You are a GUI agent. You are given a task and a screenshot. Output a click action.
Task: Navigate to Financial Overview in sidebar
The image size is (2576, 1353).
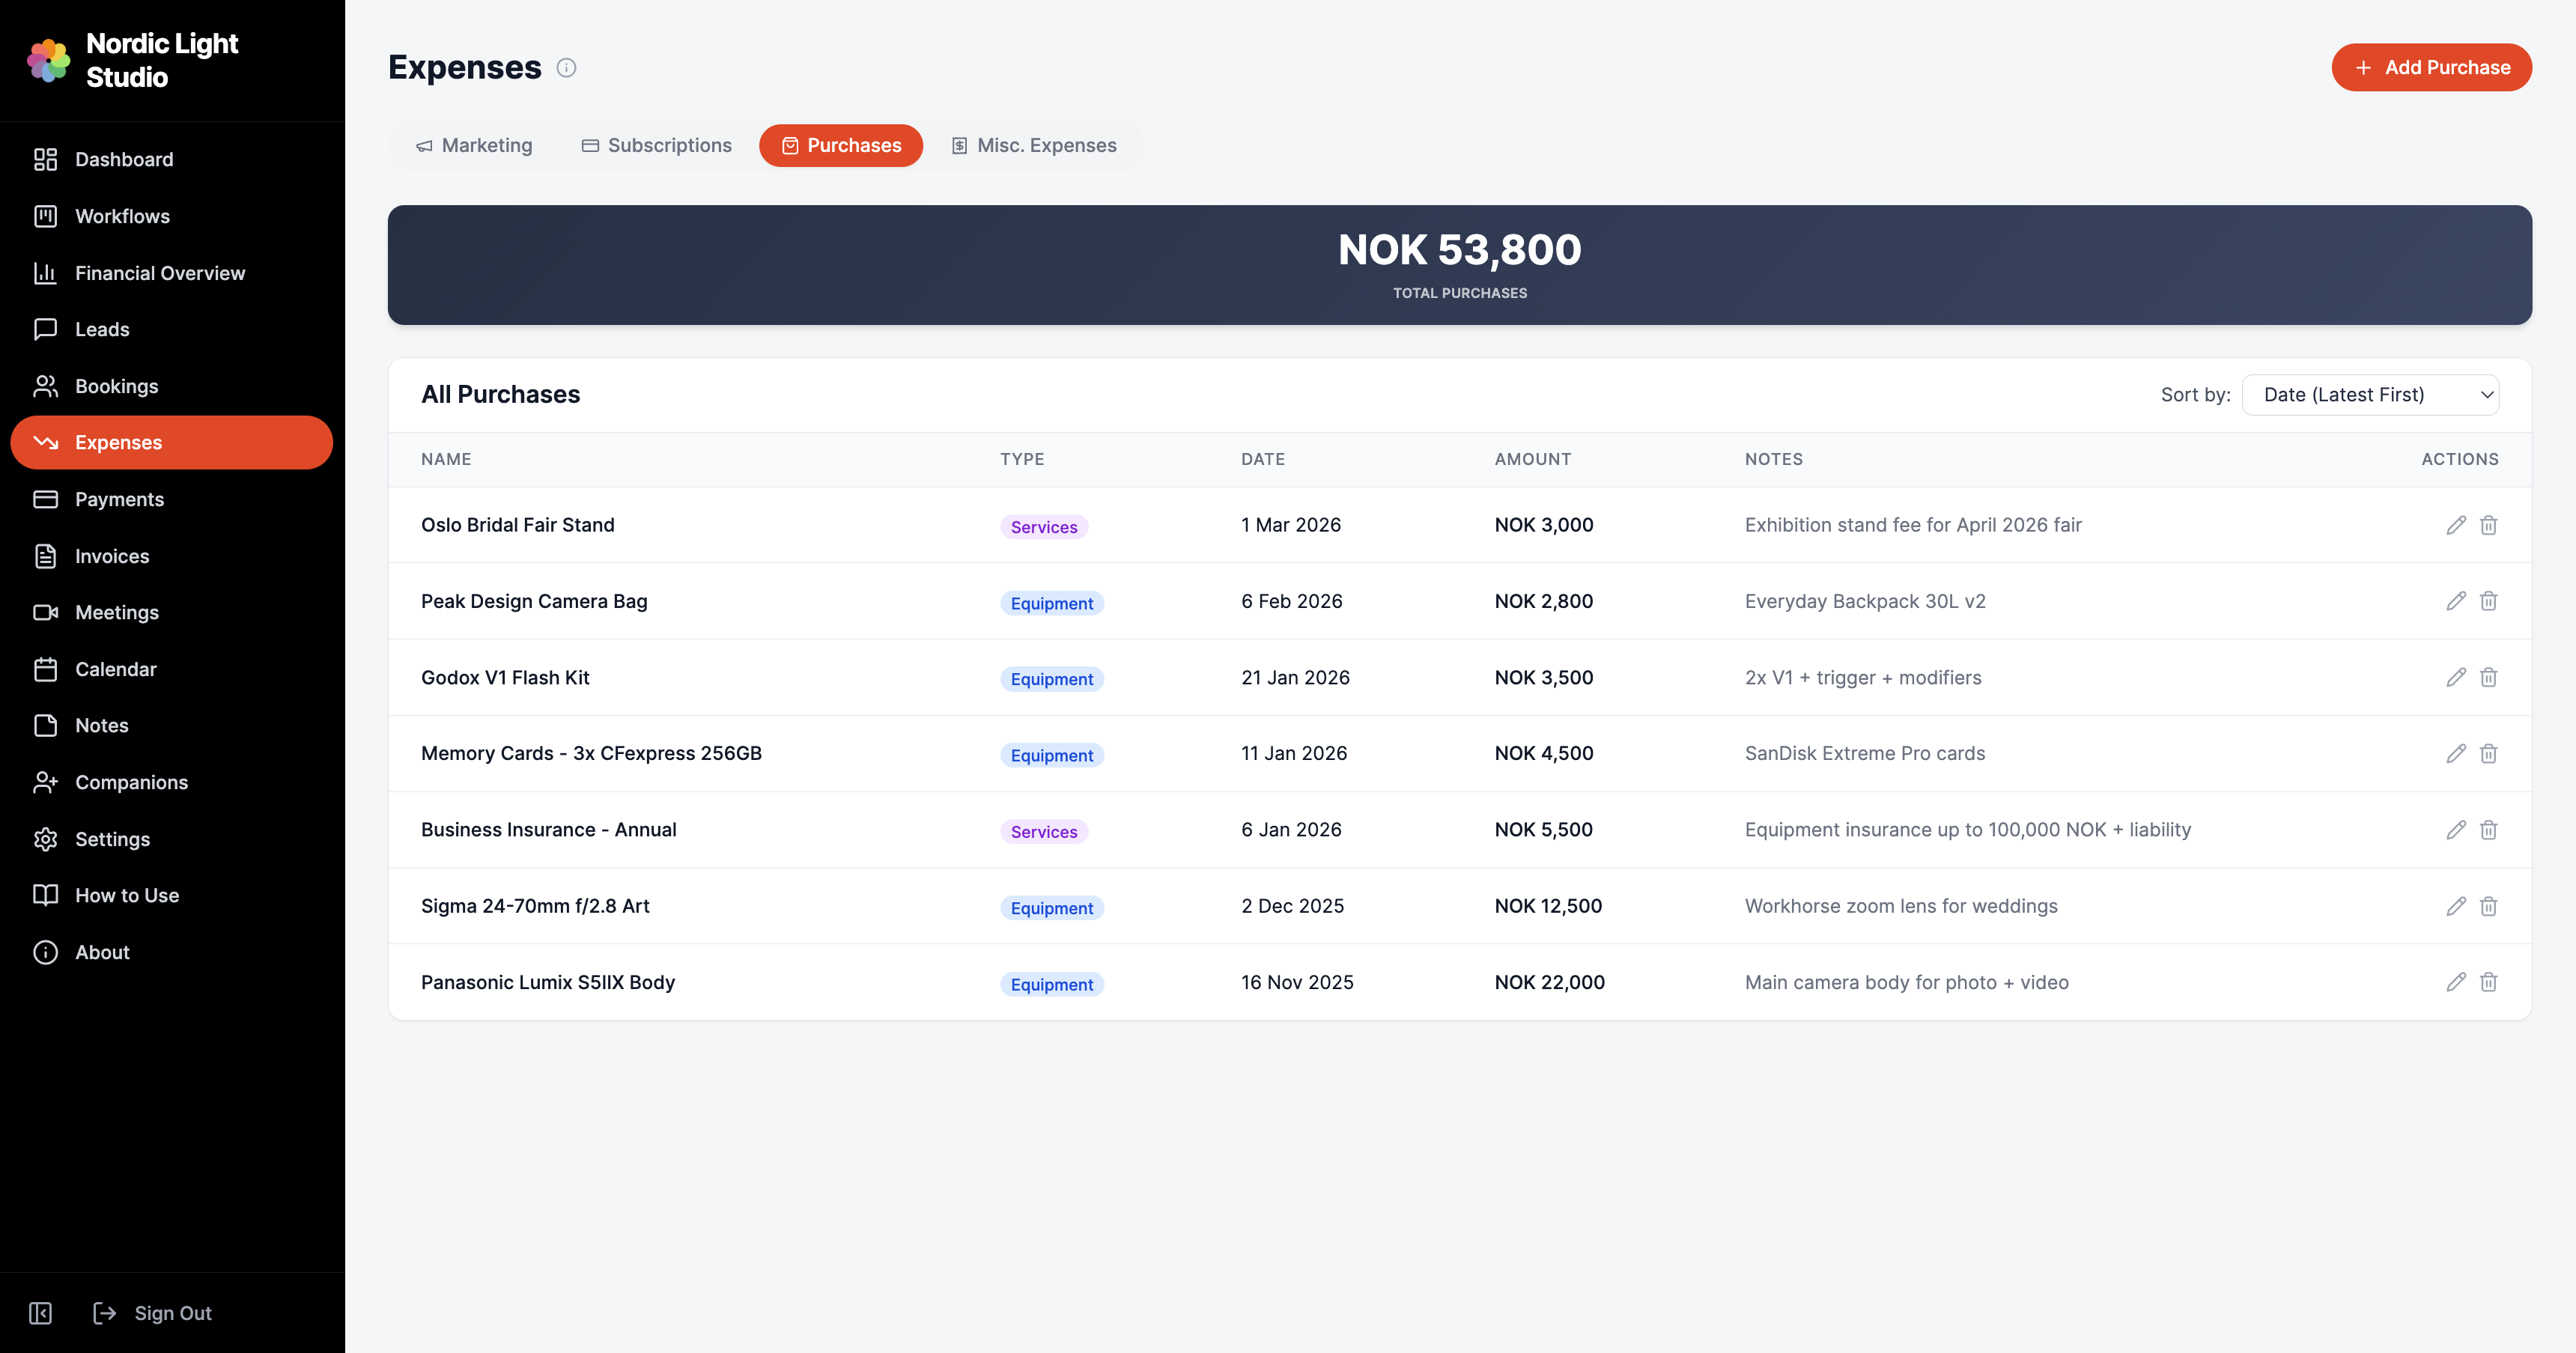[x=159, y=273]
